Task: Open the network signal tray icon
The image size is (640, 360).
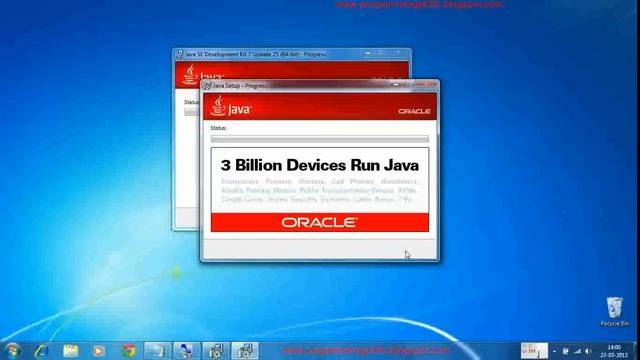Action: 577,351
